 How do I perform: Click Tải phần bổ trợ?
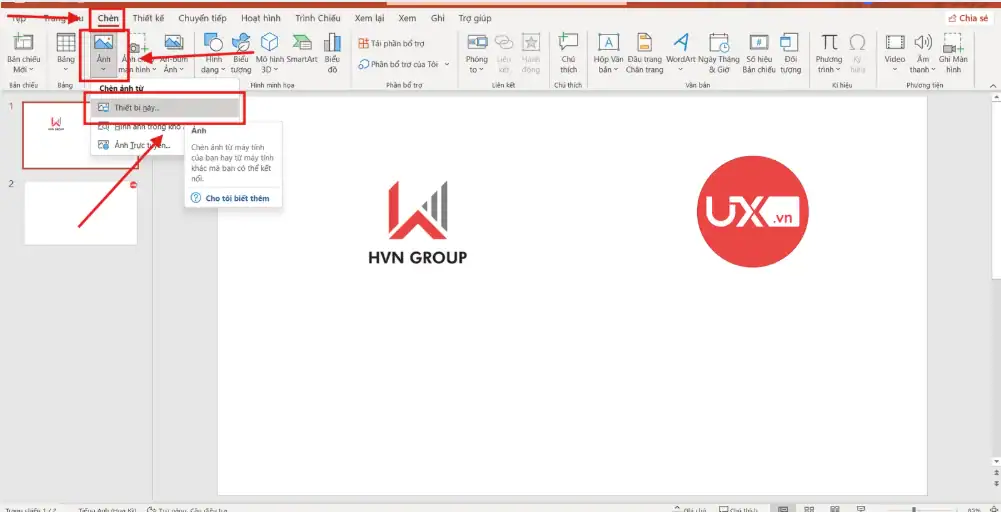[391, 43]
